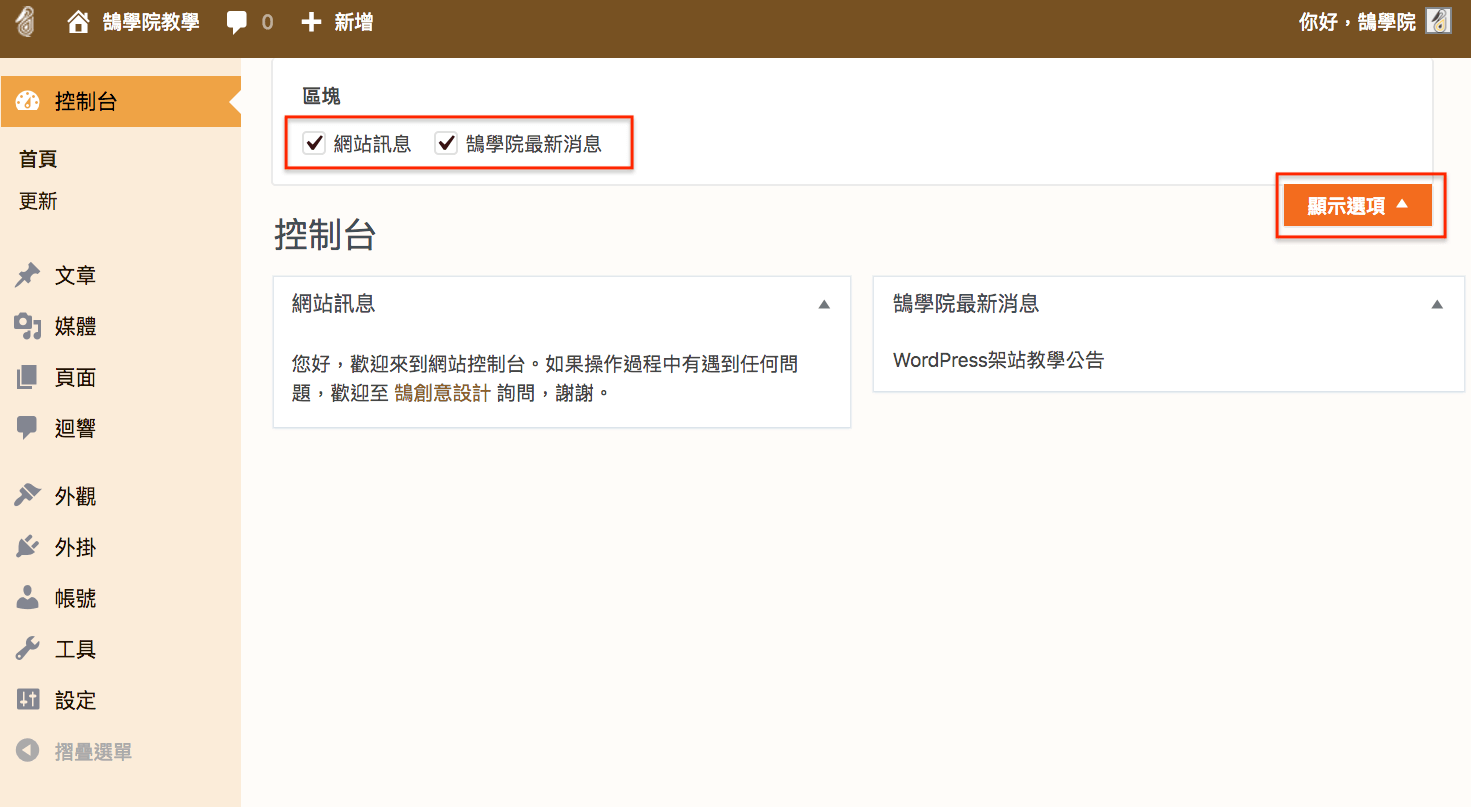1471x807 pixels.
Task: Click the speech bubble icon for 迴響
Action: 28,428
